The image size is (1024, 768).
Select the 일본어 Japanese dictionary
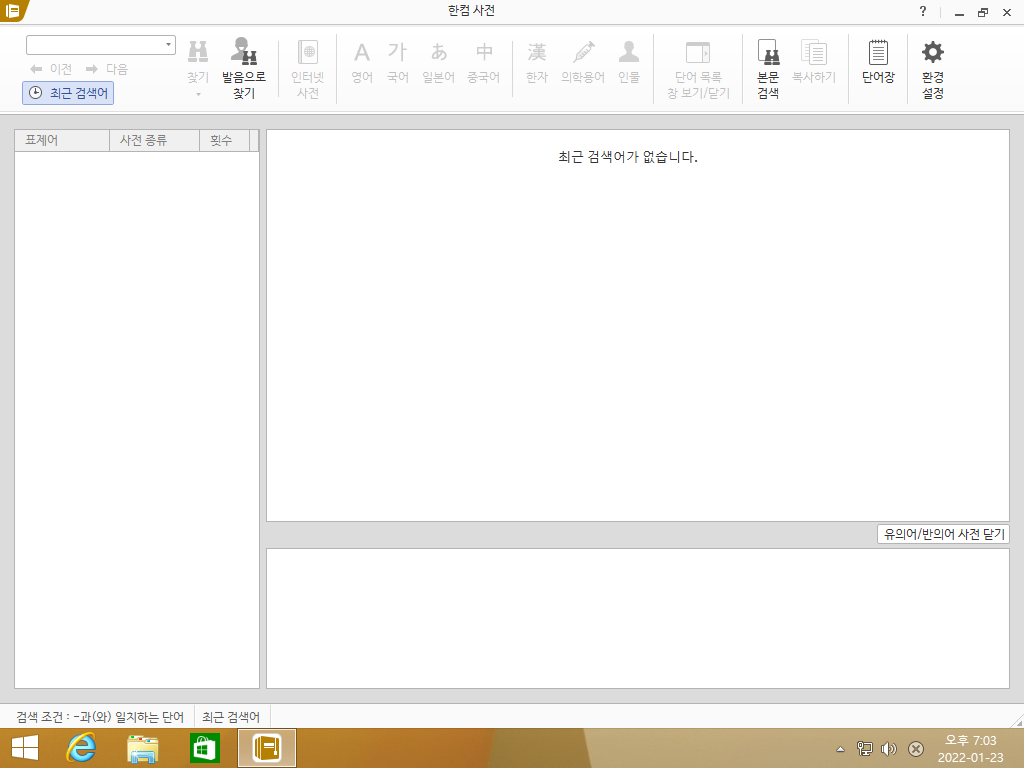pos(438,62)
